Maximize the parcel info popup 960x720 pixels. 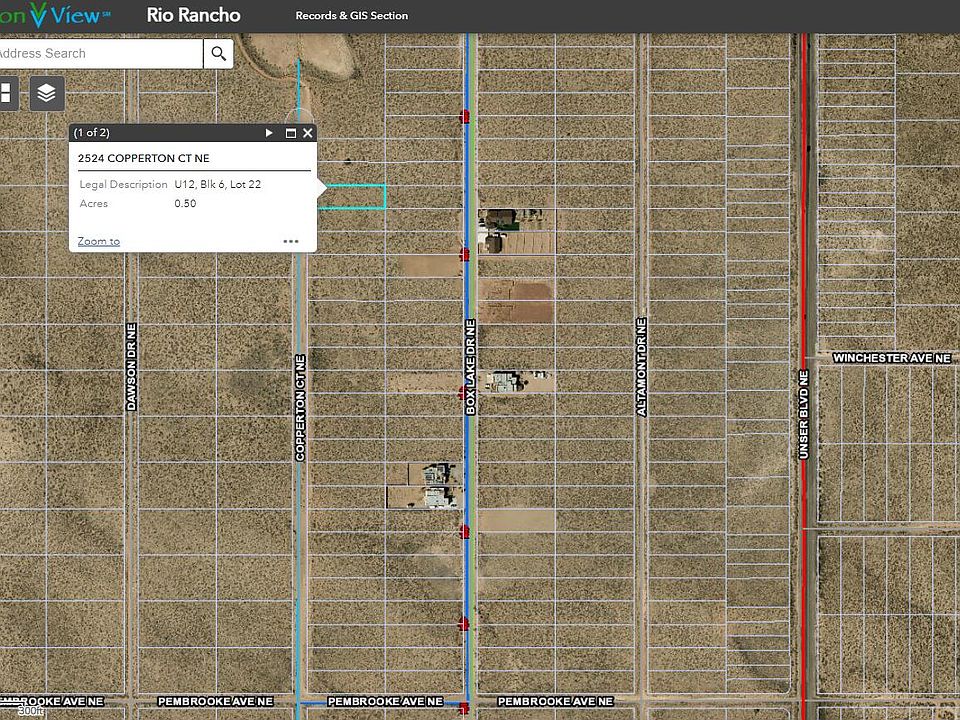coord(291,133)
